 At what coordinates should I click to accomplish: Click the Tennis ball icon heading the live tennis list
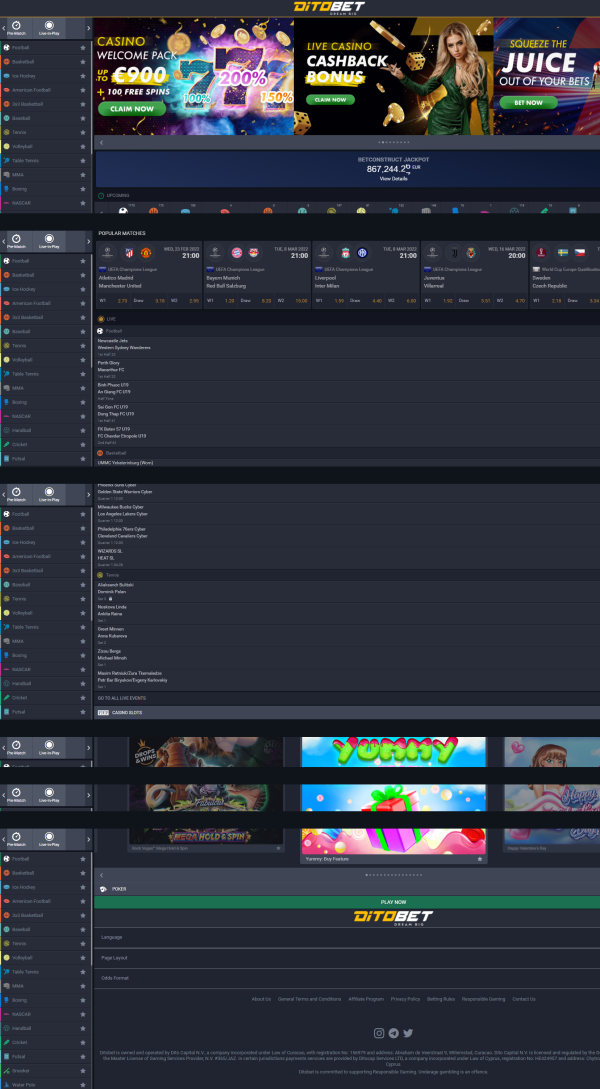point(101,575)
